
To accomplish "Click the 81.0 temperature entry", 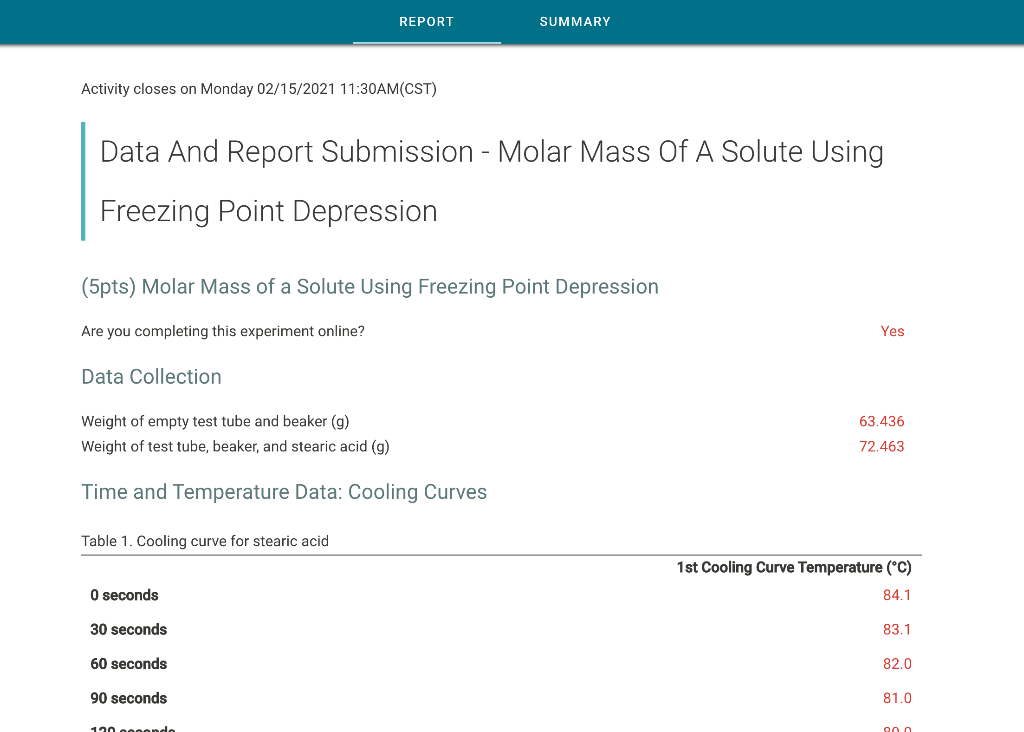I will (897, 697).
